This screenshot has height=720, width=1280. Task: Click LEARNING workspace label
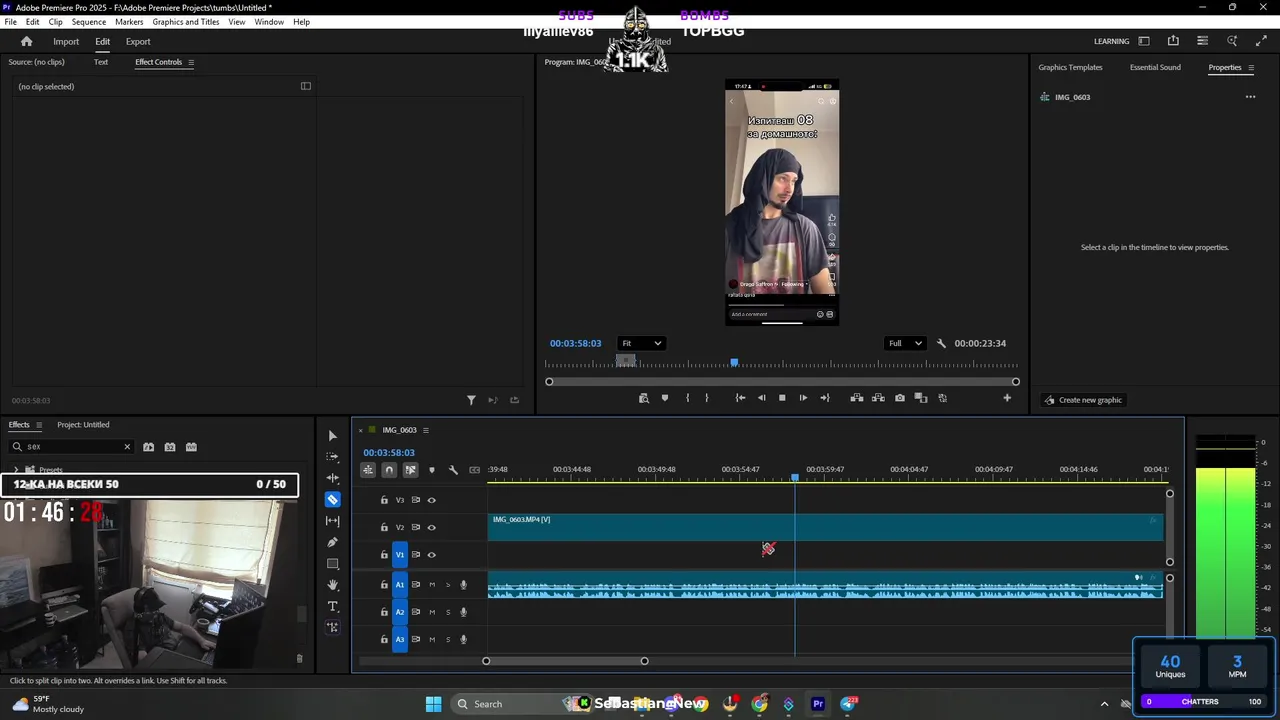click(1111, 41)
